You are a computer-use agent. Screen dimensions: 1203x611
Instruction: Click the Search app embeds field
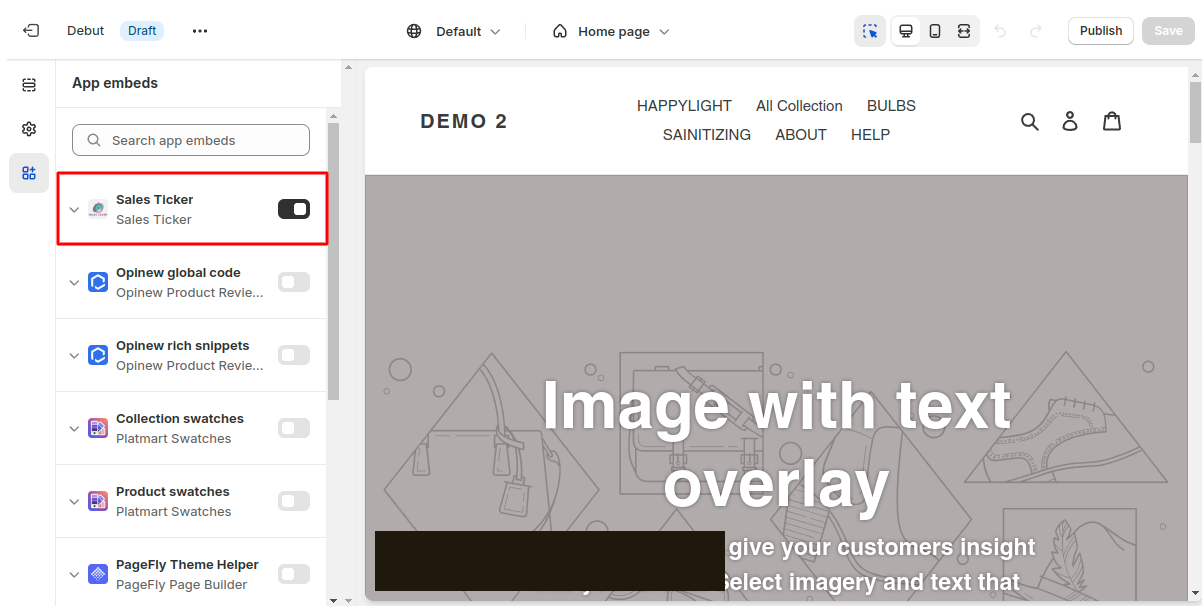pos(191,140)
